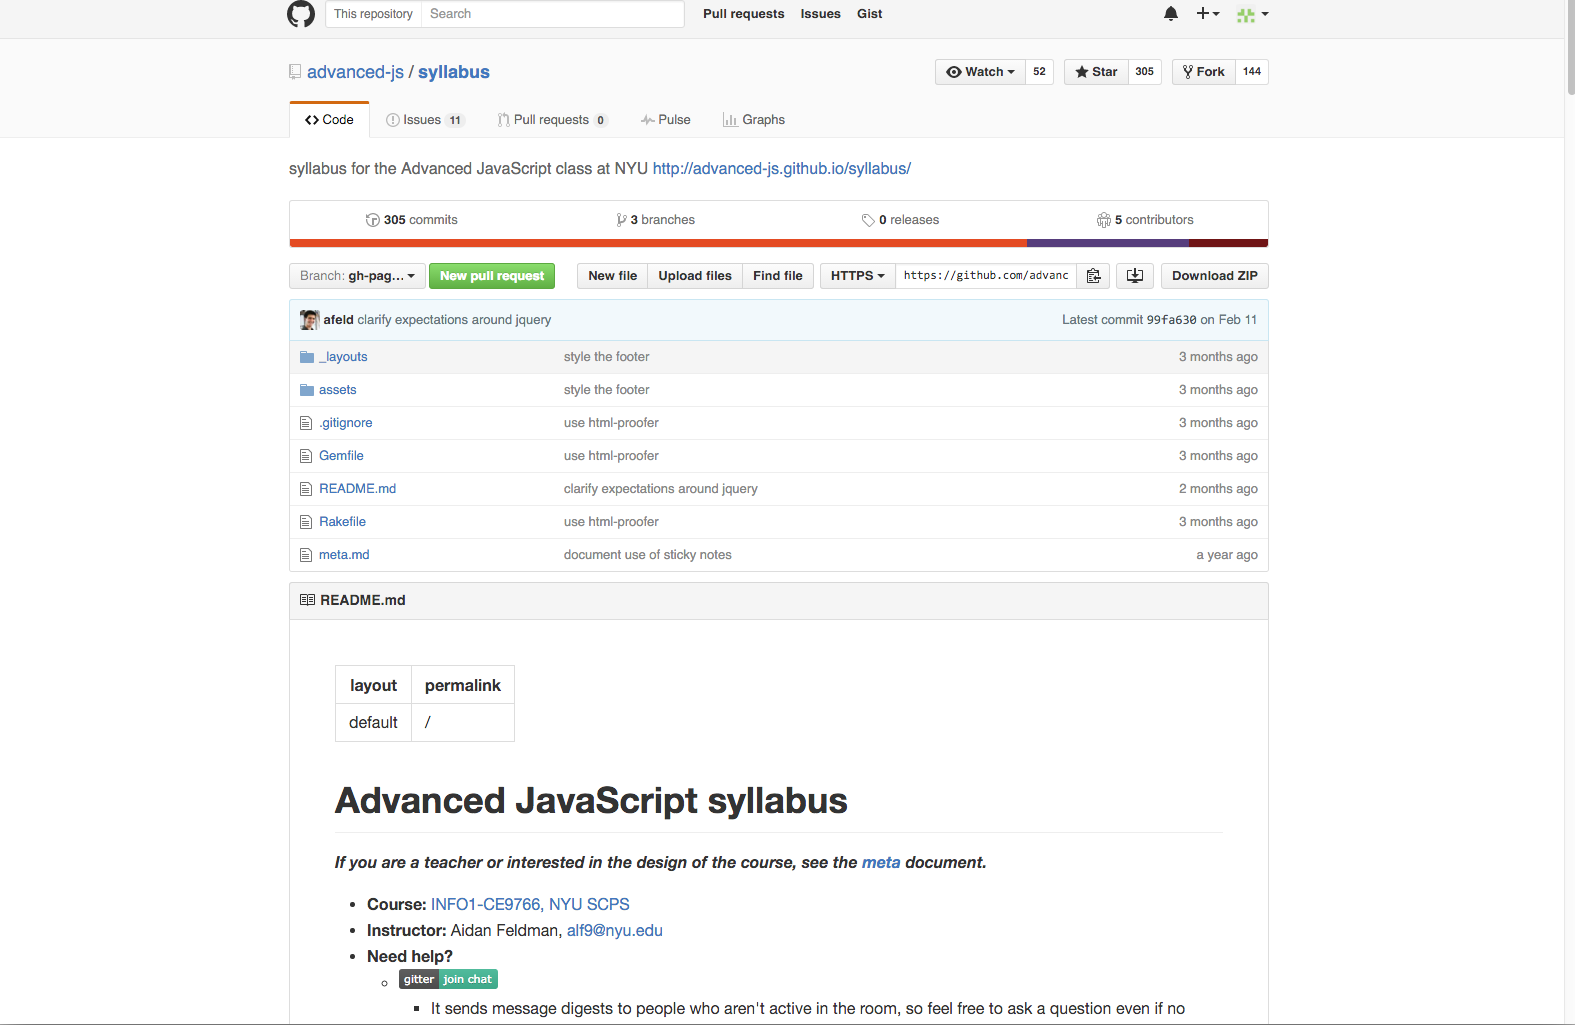Click the assets folder icon
1575x1025 pixels.
pos(307,390)
